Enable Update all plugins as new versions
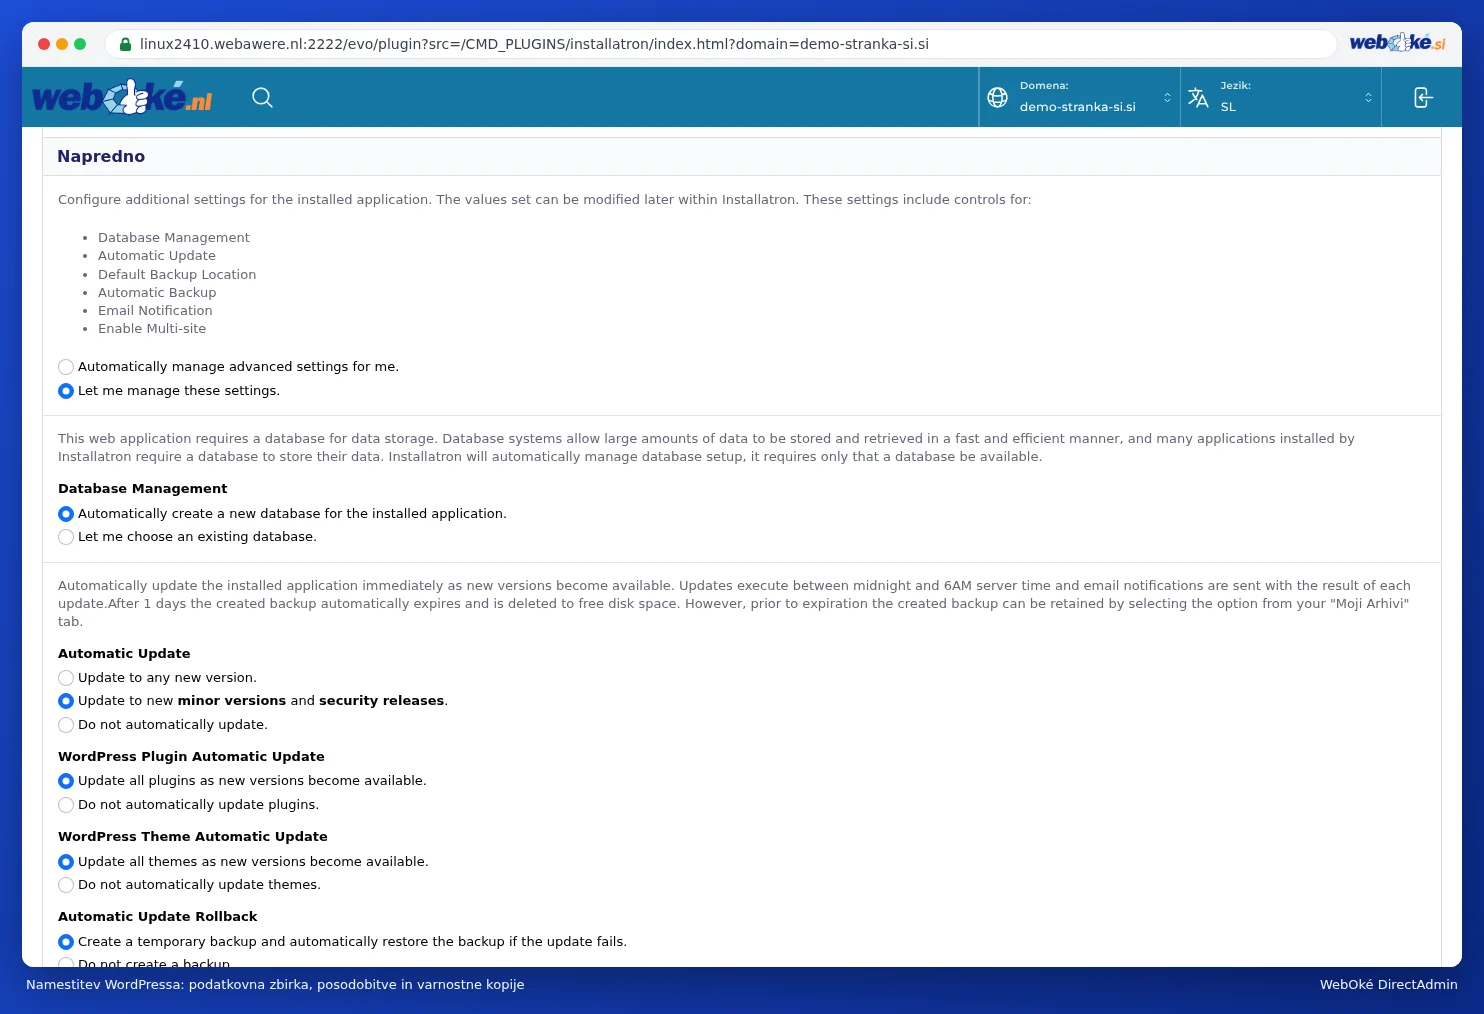This screenshot has height=1014, width=1484. pos(66,781)
